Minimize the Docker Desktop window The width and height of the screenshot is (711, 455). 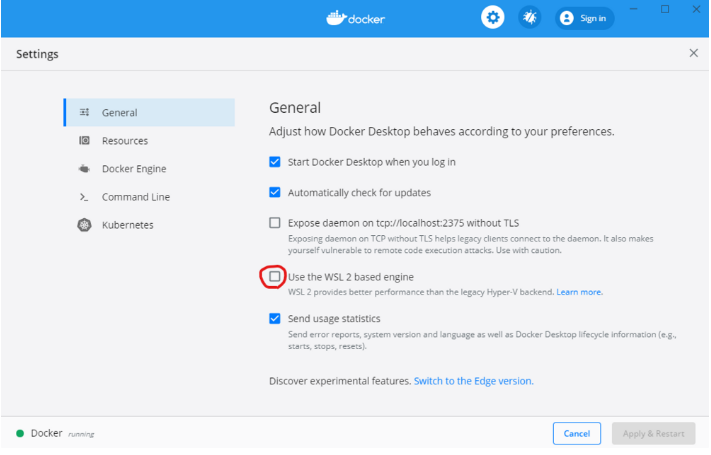[x=633, y=9]
